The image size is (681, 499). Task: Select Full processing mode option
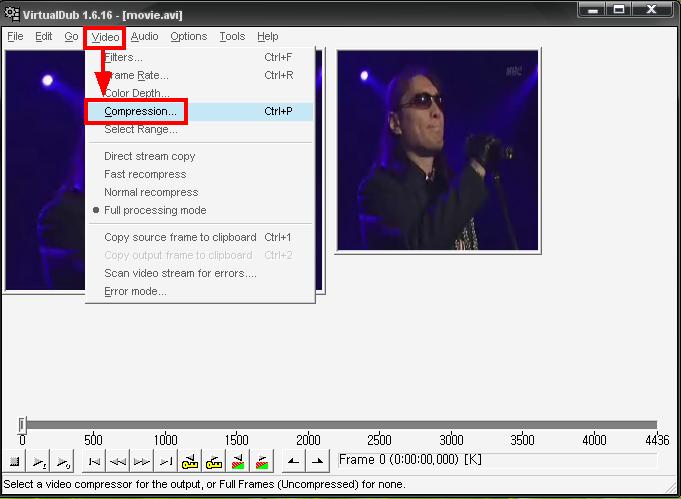200,211
